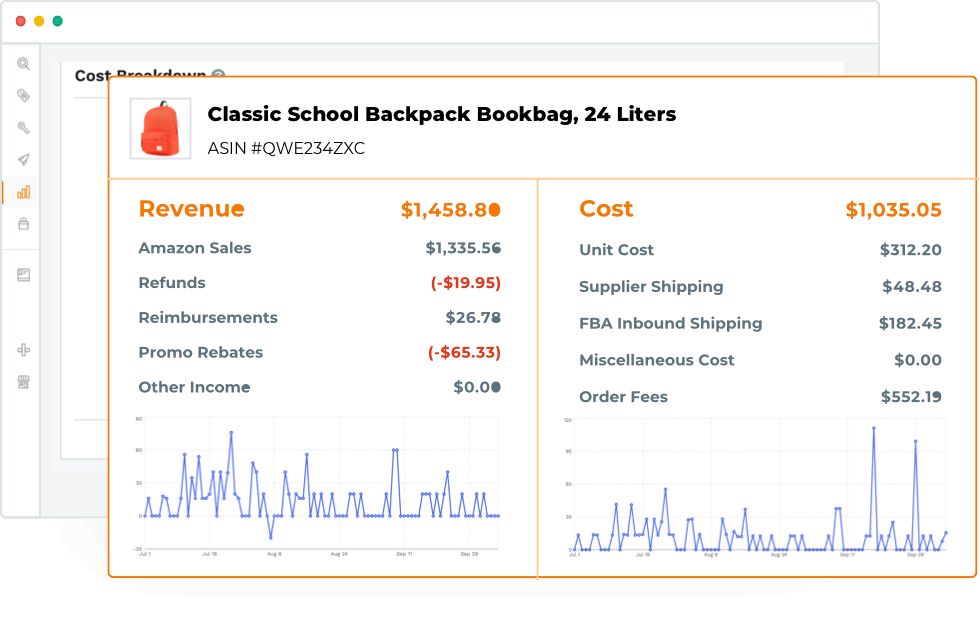This screenshot has height=620, width=980.
Task: Click the highest peak on cost chart
Action: pos(873,428)
